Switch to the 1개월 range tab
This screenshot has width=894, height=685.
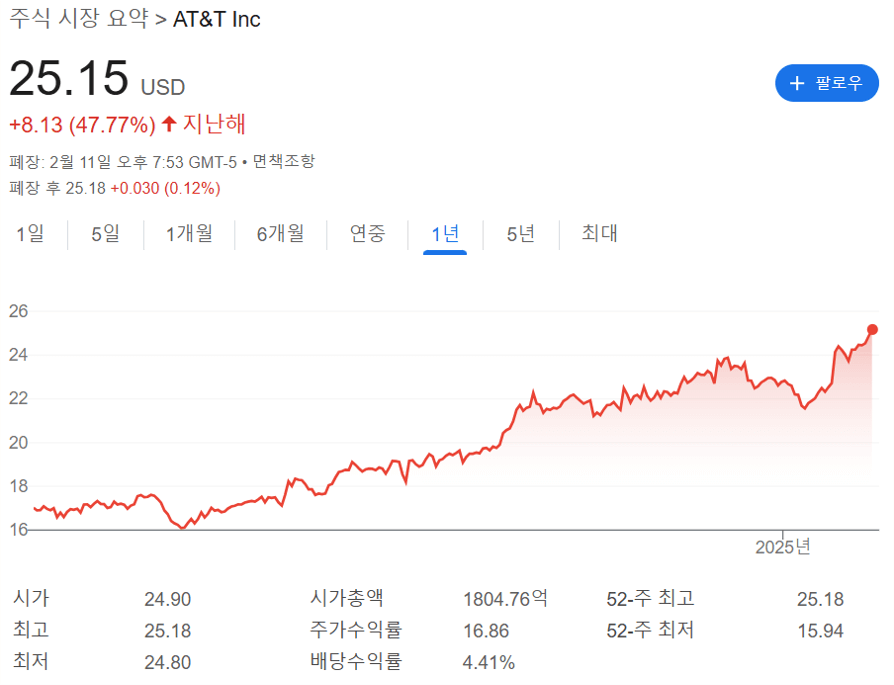189,233
